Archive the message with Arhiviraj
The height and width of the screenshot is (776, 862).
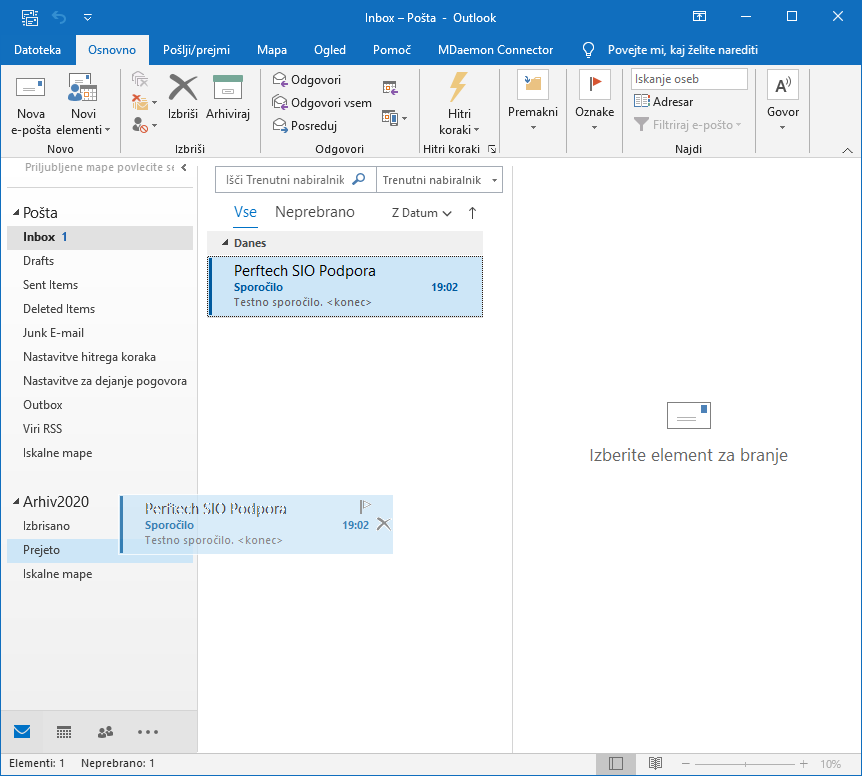click(x=228, y=97)
